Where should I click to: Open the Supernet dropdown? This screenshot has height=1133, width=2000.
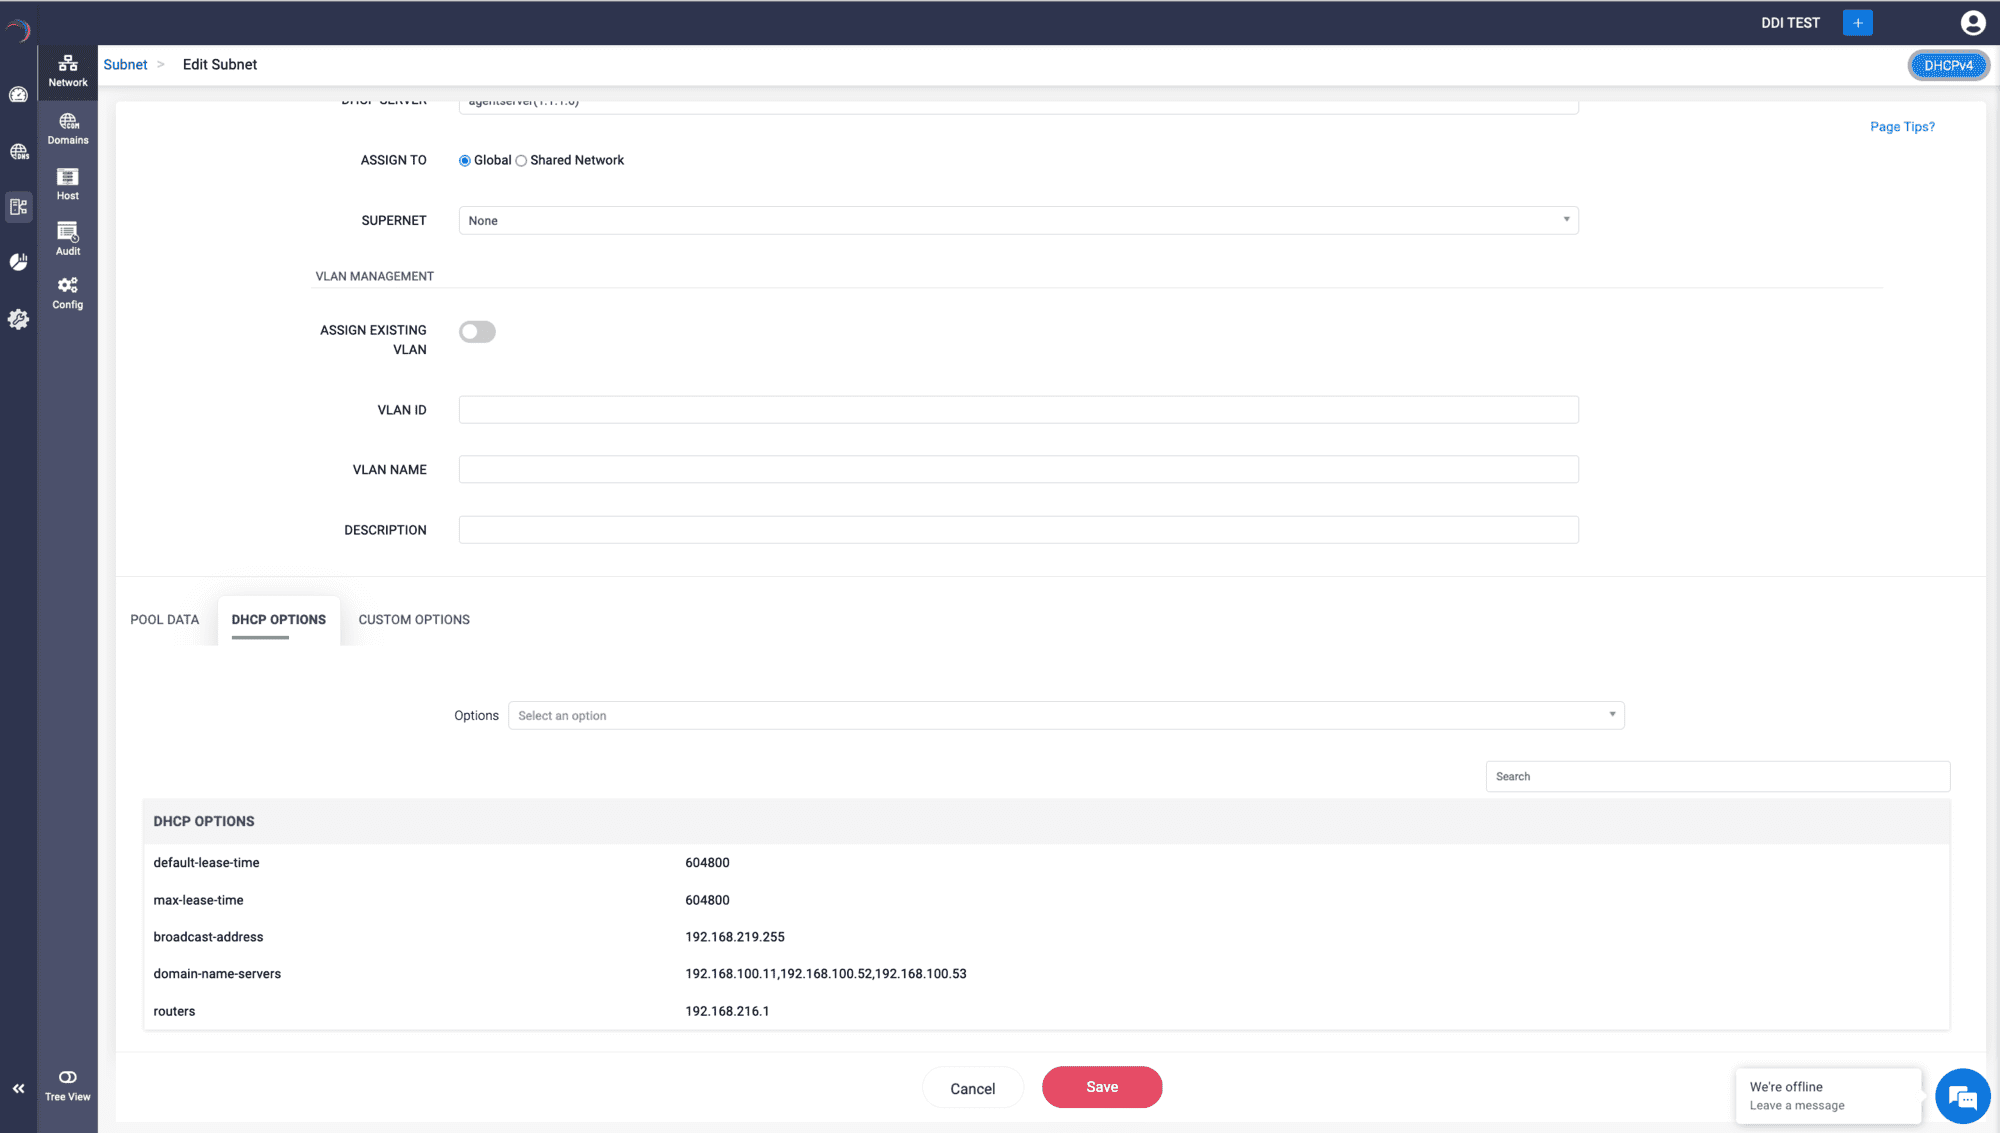[1018, 221]
